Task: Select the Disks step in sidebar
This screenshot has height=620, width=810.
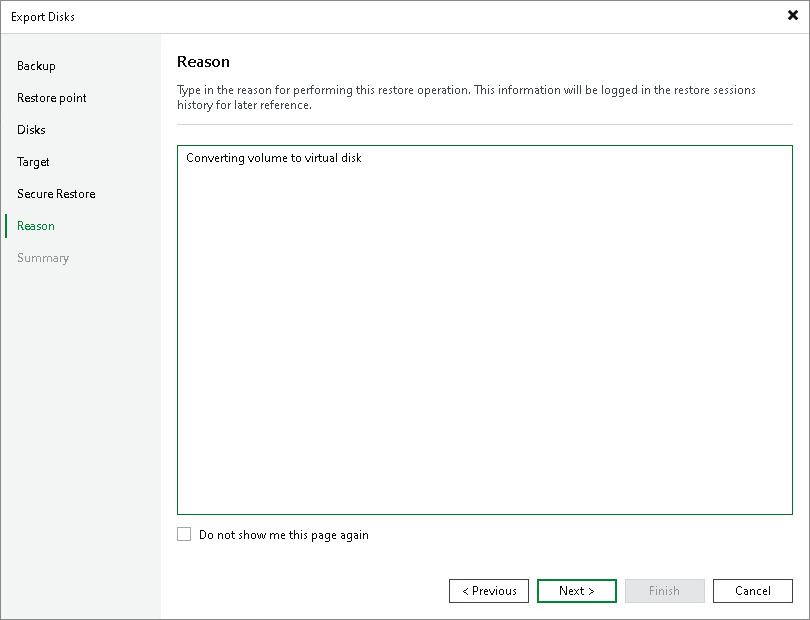Action: 30,130
